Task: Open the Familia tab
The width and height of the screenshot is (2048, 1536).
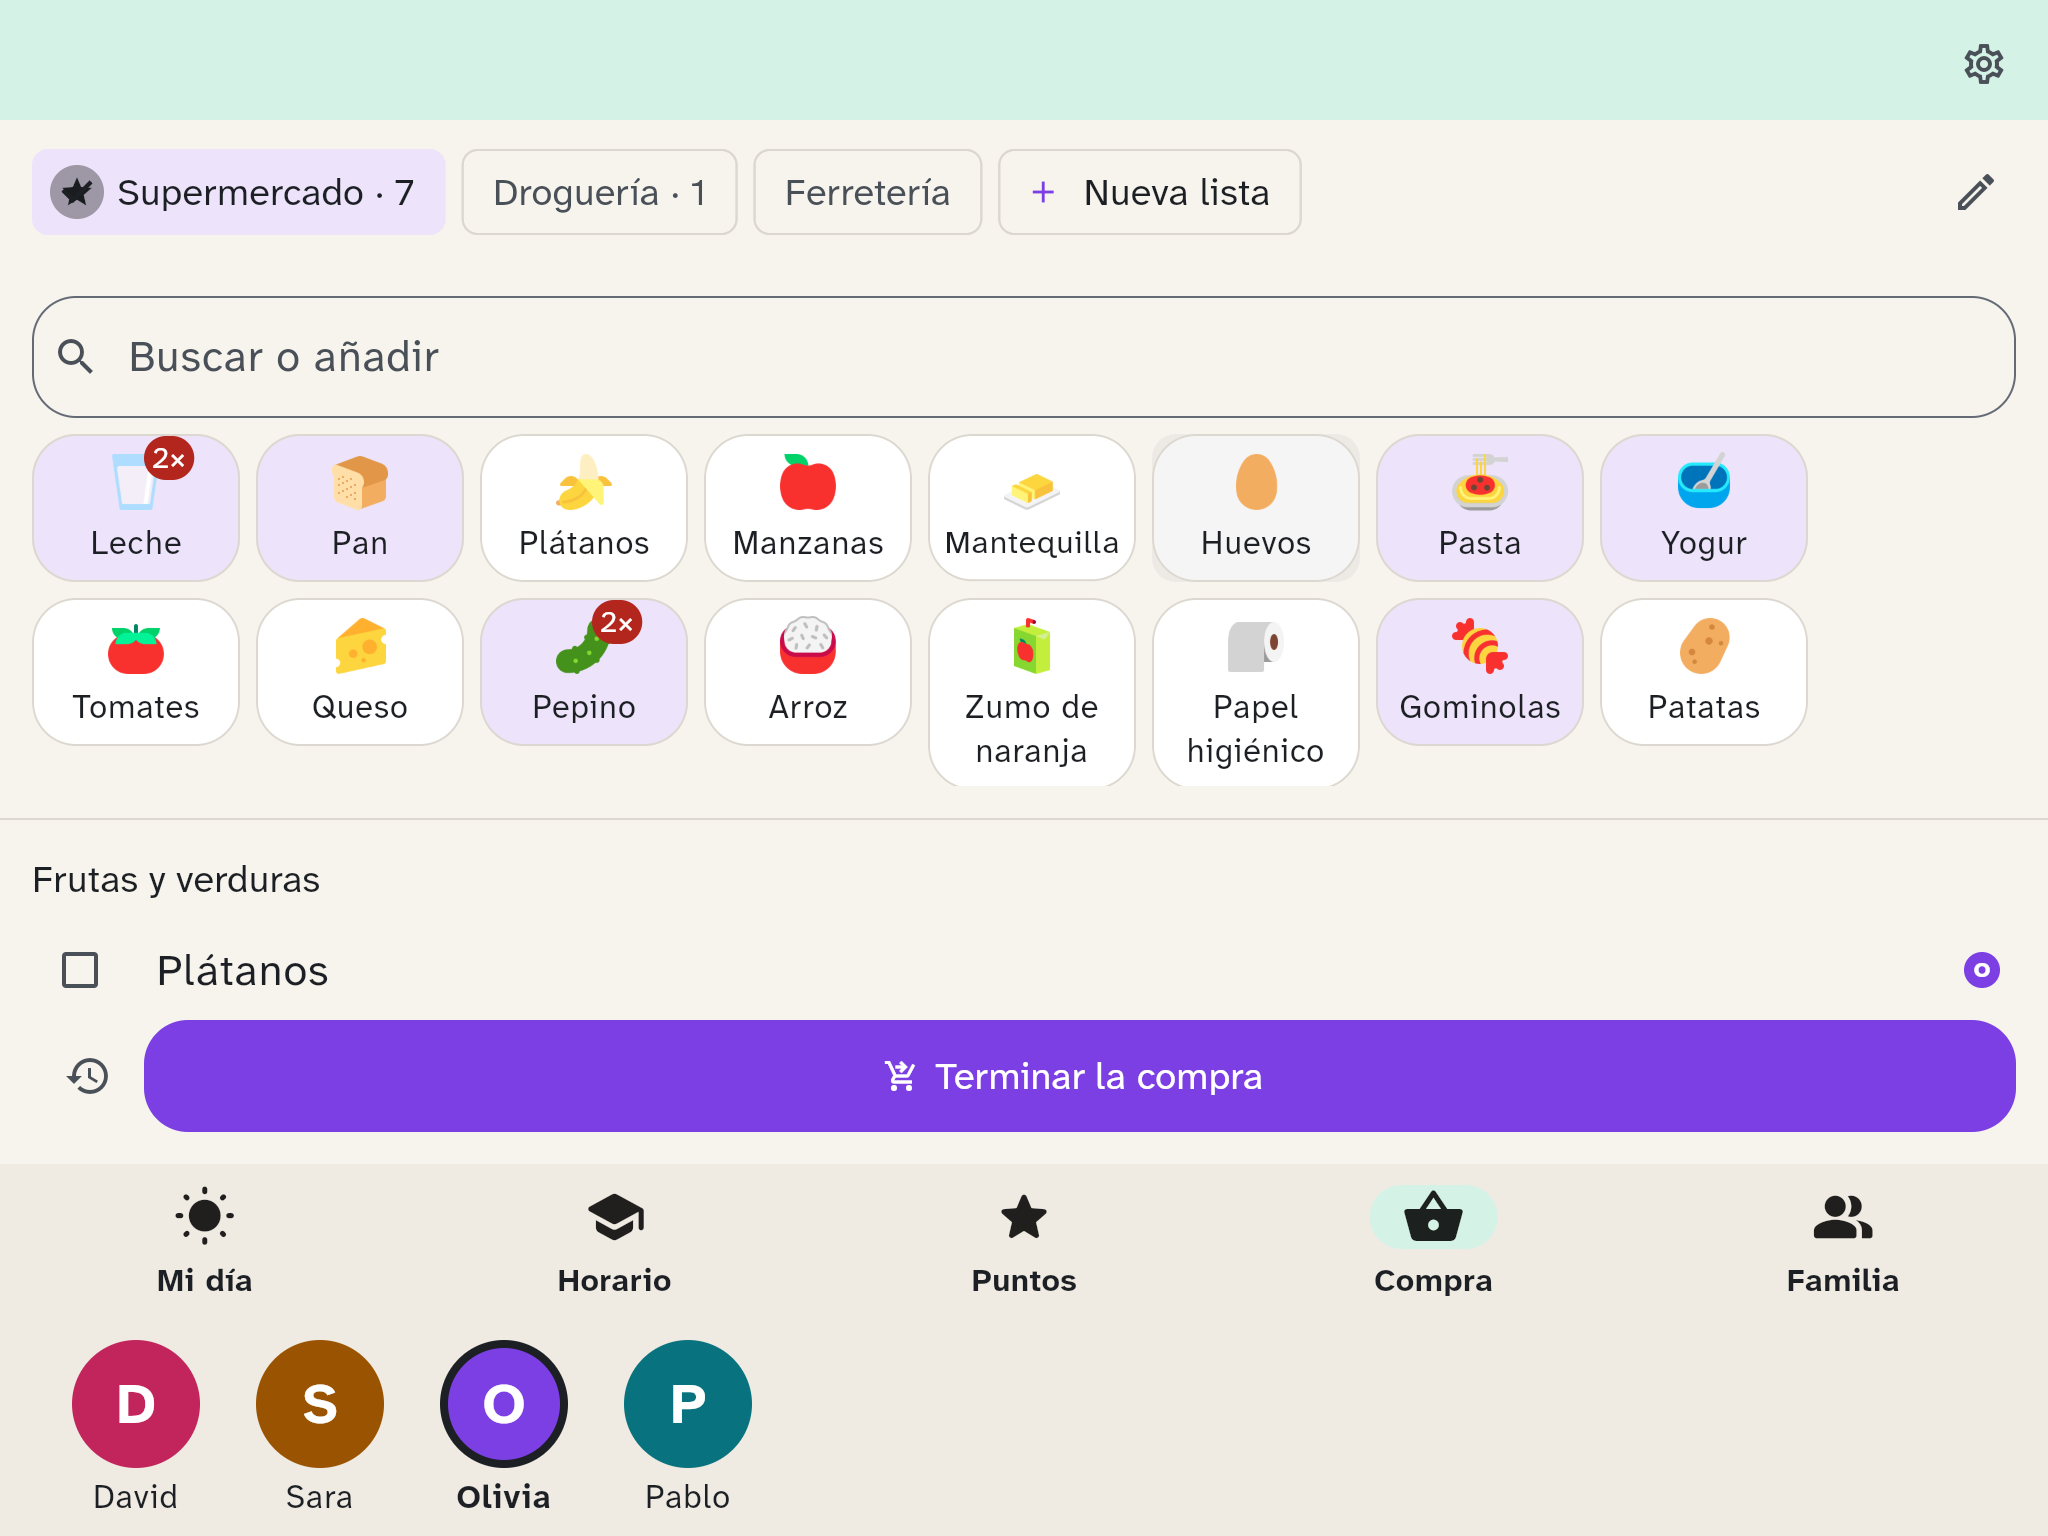Action: point(1843,1241)
